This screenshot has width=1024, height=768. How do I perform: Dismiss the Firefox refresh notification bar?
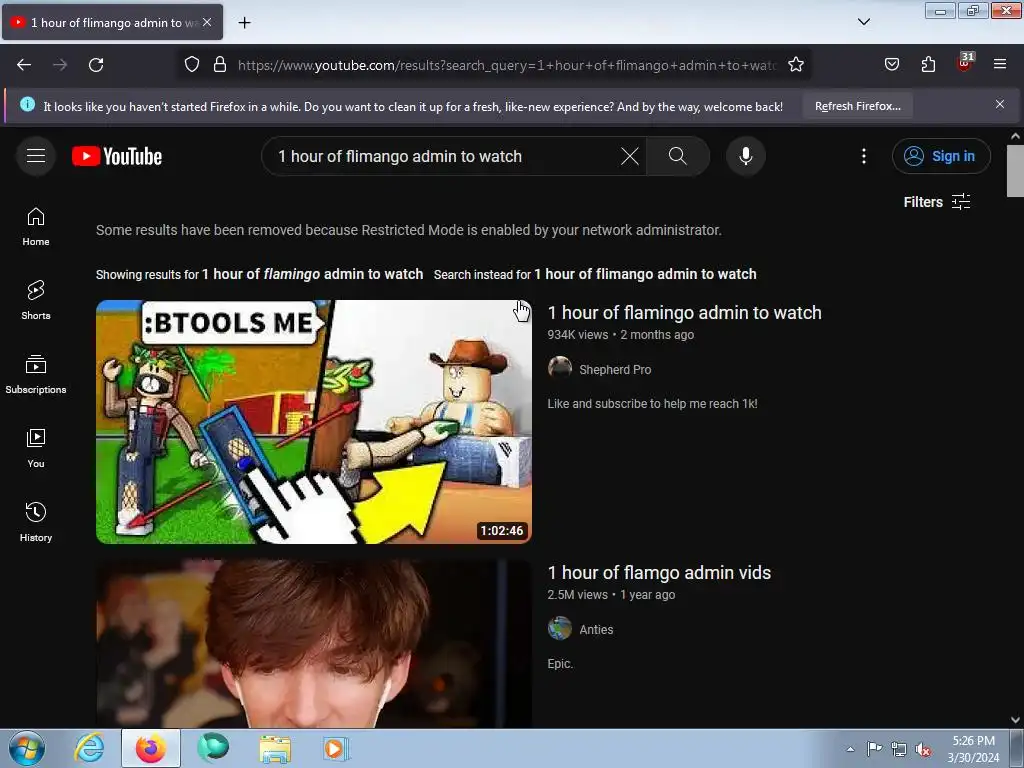tap(1000, 104)
